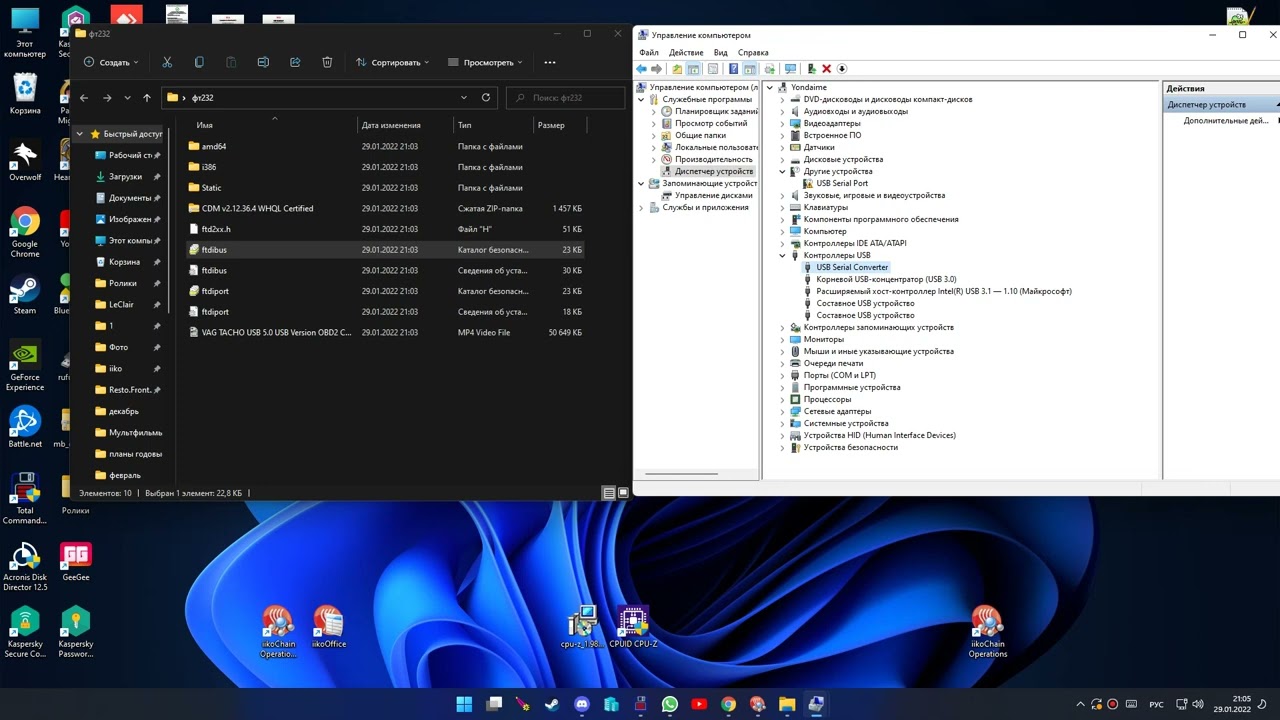Select CDM v2.12.36.4 WHQL Certified archive
The image size is (1280, 720).
point(257,208)
